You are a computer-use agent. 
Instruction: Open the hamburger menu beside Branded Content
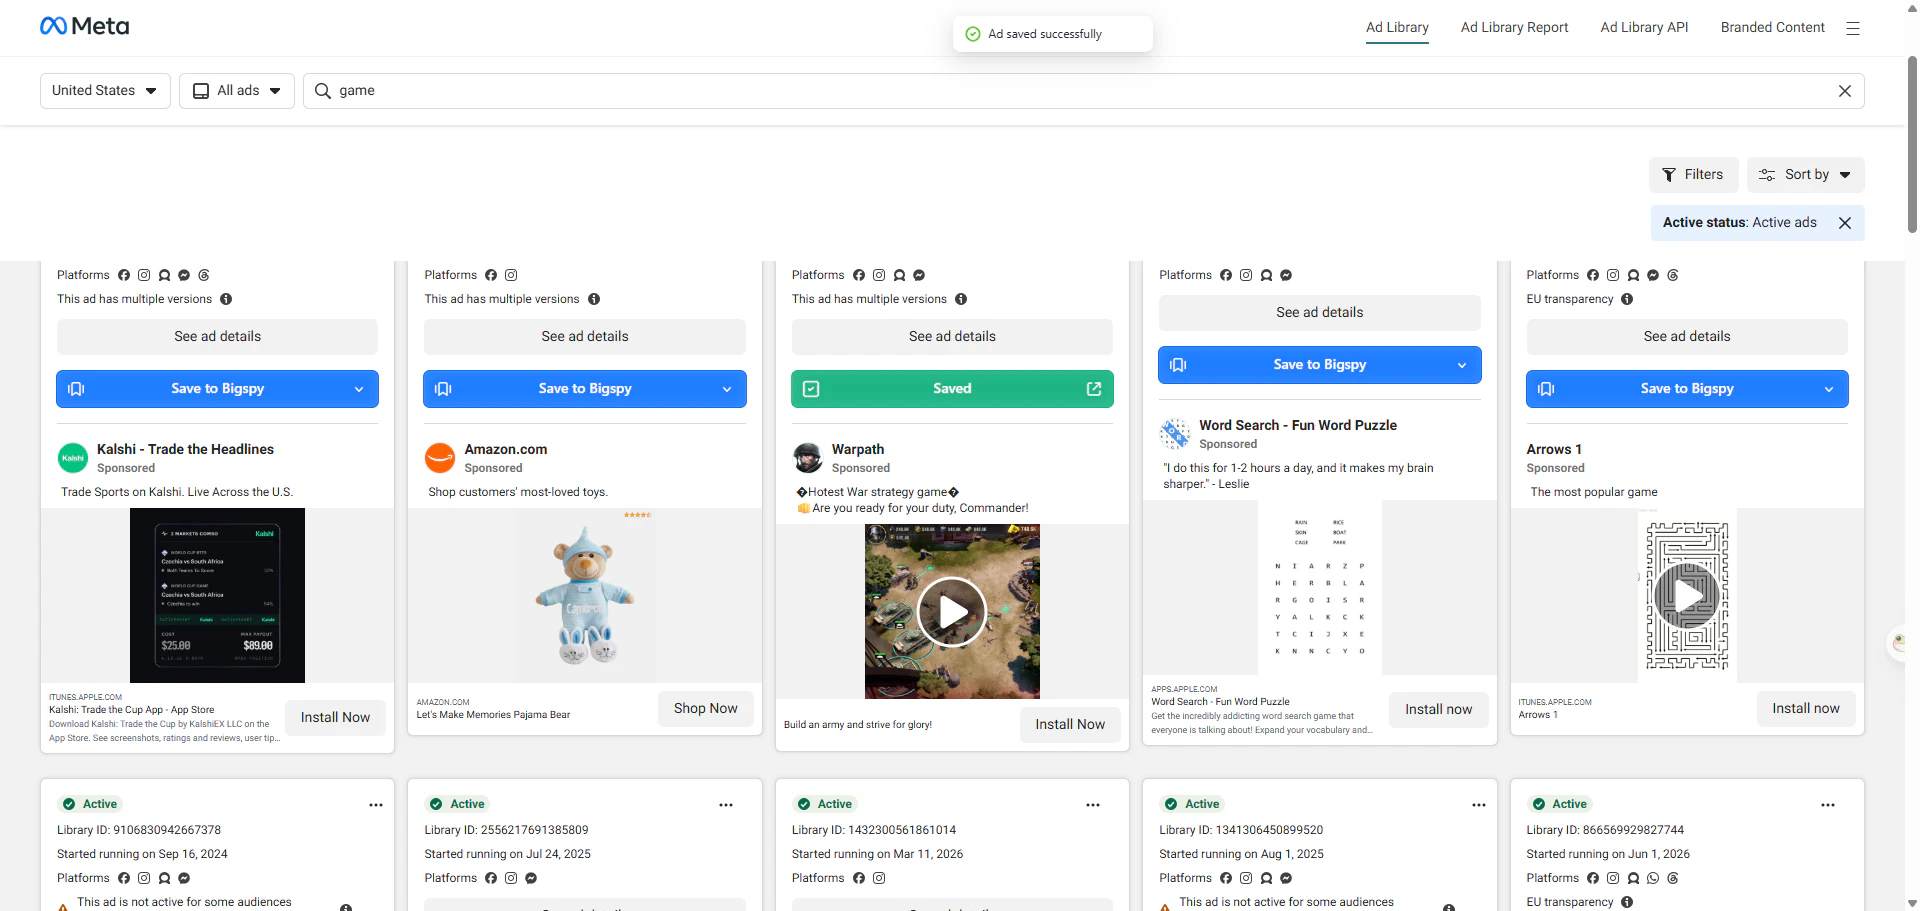1853,28
